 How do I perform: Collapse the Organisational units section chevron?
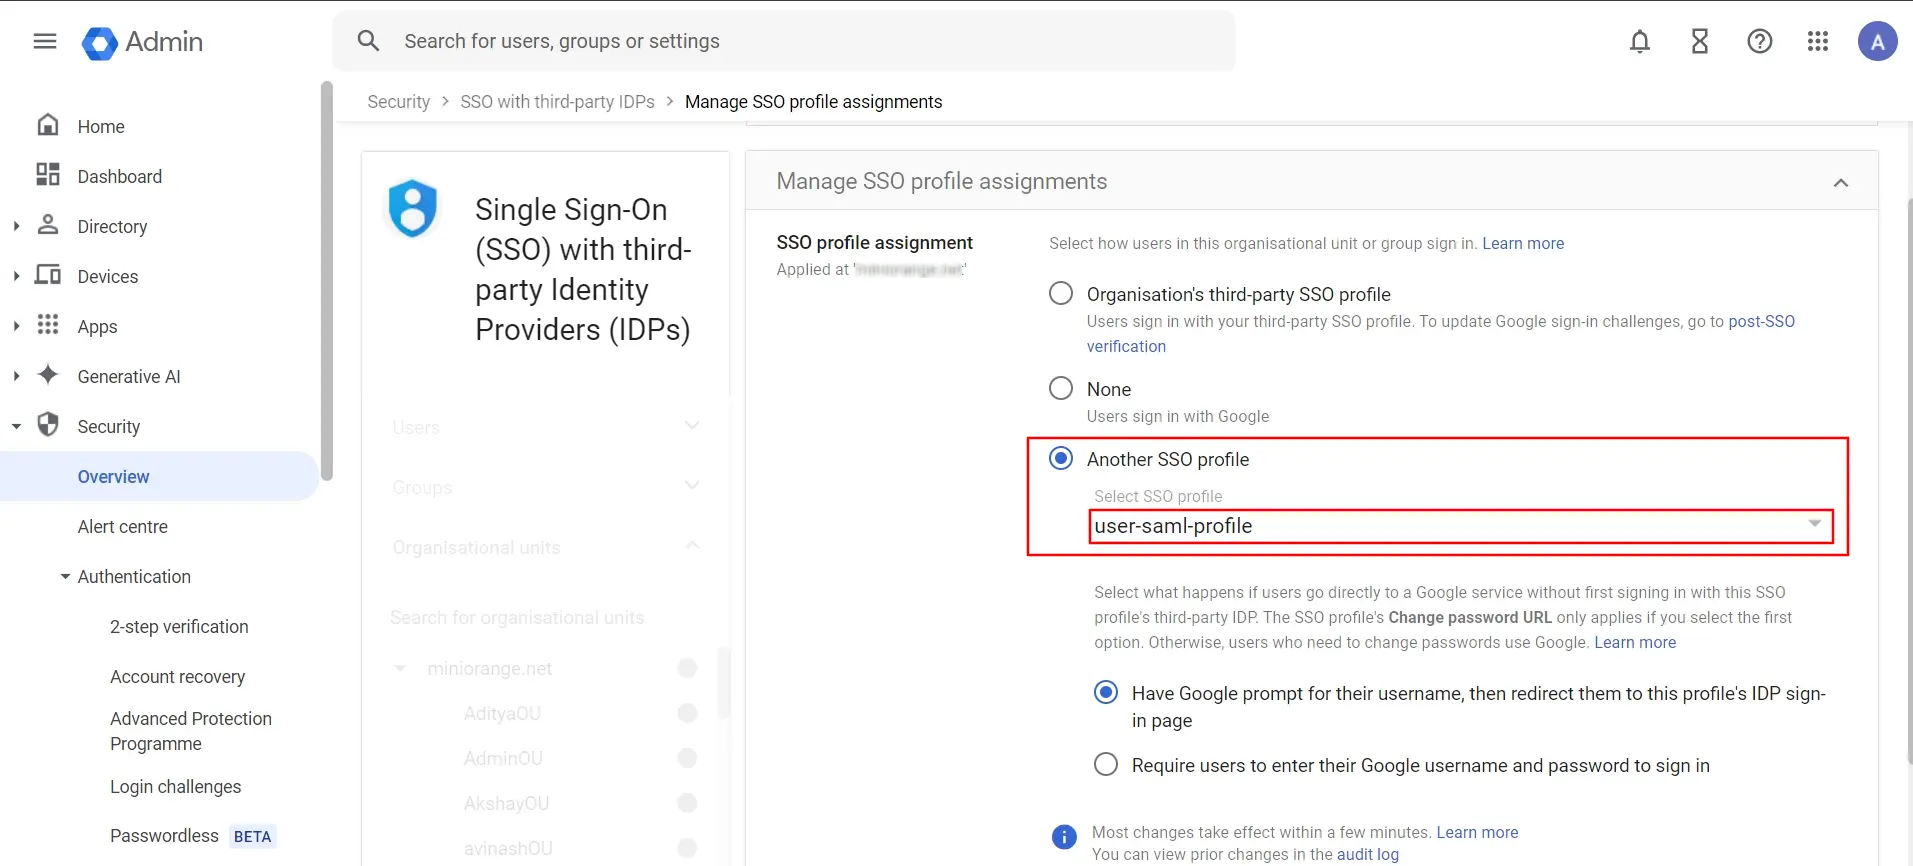coord(692,545)
